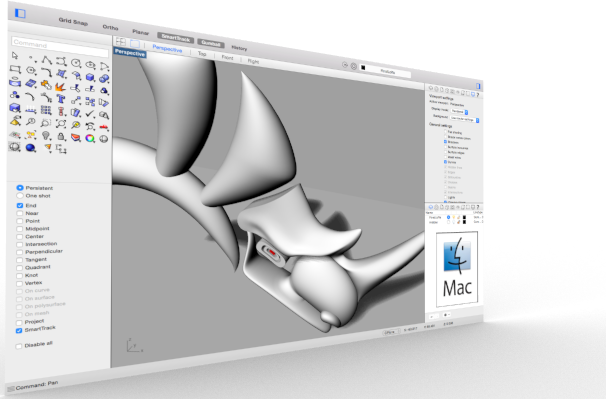Pick the Circle tool
Viewport: 606px width, 399px height.
coord(76,63)
